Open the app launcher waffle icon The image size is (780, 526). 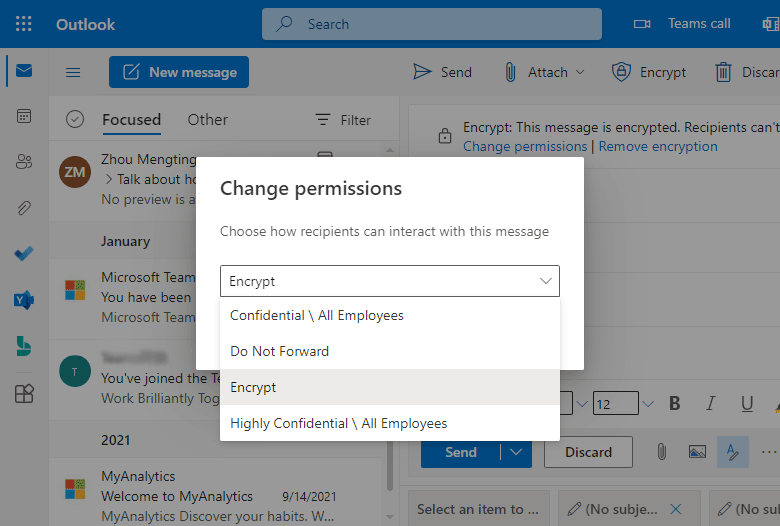pos(24,24)
